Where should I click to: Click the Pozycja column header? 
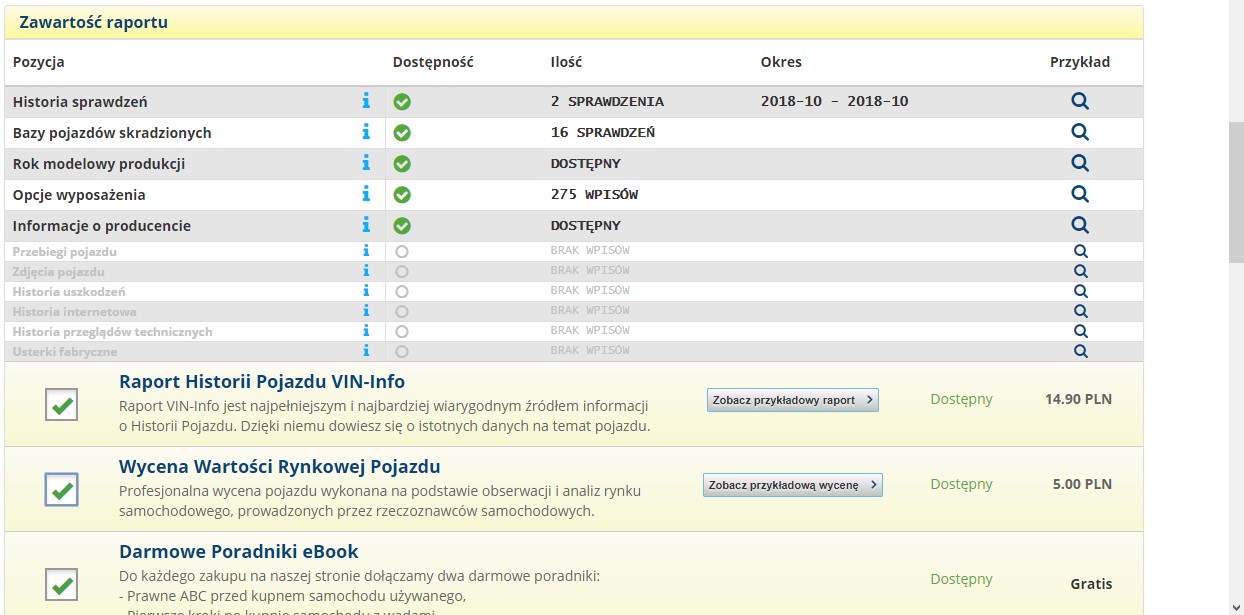39,62
